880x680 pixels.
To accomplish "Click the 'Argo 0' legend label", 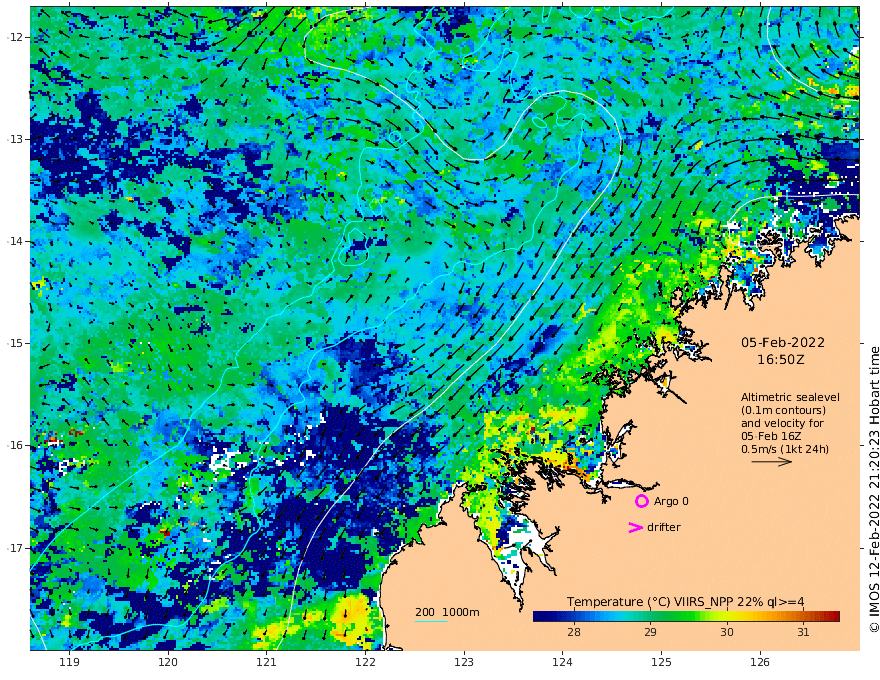I will [671, 501].
